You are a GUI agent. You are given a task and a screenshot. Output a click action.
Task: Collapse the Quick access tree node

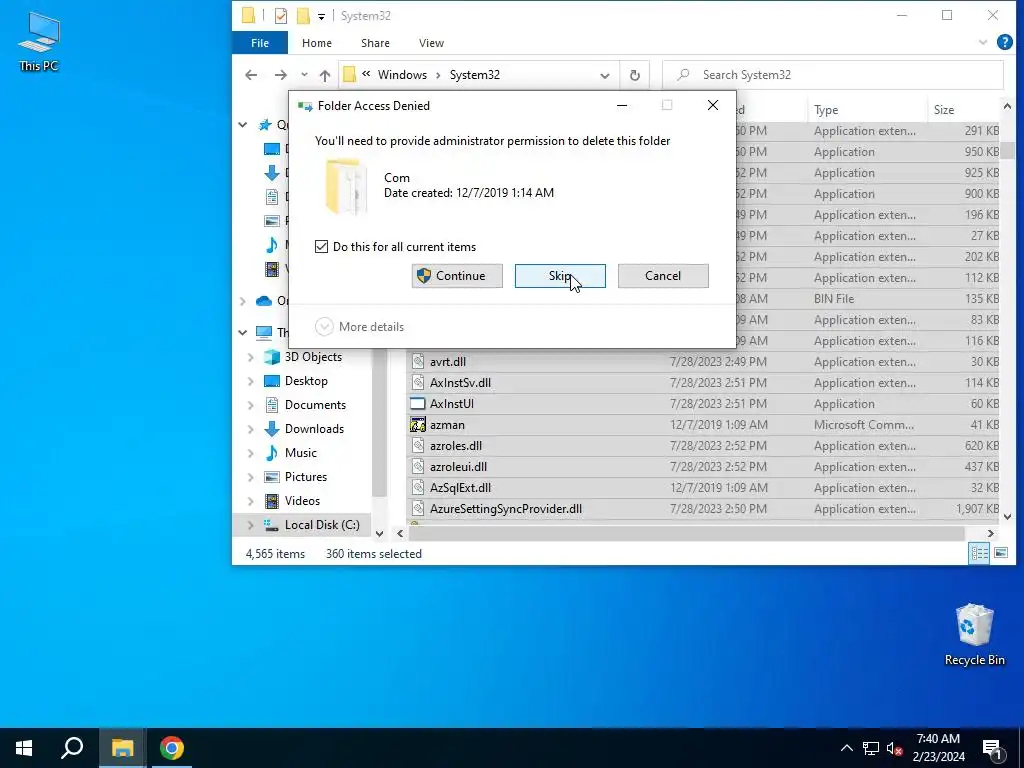click(x=243, y=125)
